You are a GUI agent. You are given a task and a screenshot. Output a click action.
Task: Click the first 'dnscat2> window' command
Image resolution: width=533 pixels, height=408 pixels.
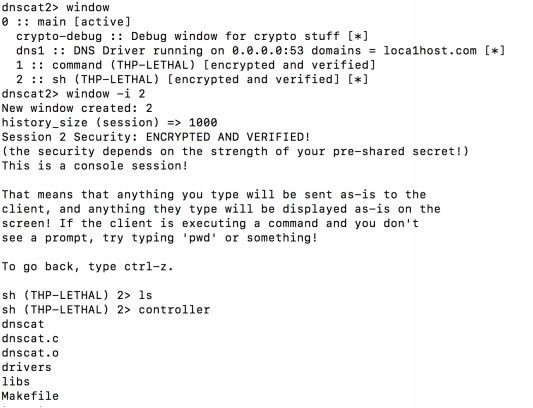coord(56,7)
